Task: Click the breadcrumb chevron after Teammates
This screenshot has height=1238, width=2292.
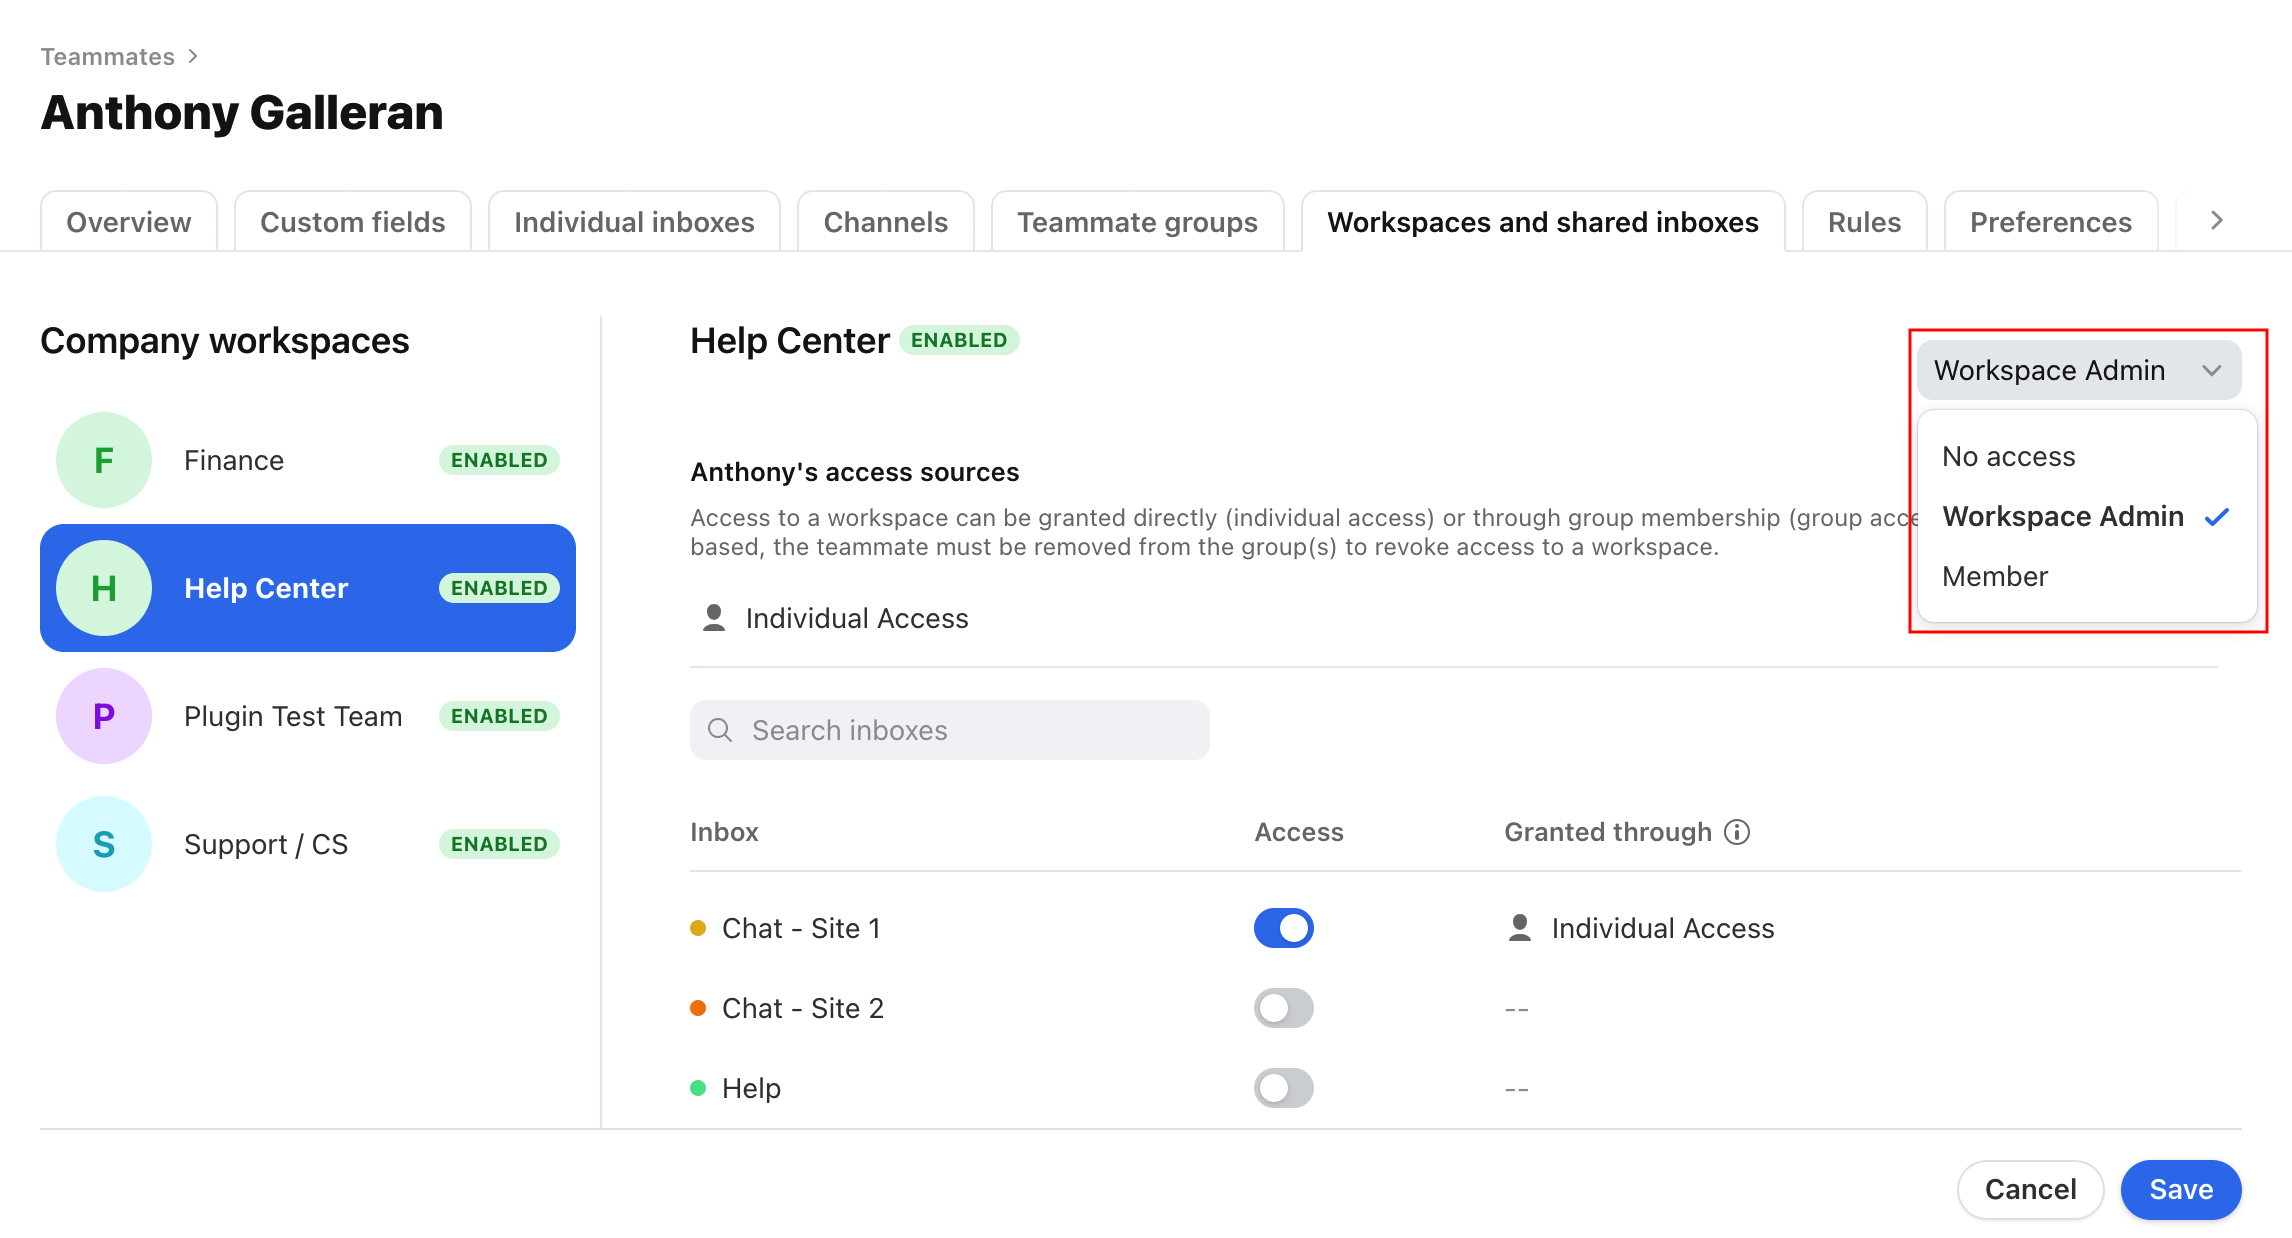Action: (x=193, y=56)
